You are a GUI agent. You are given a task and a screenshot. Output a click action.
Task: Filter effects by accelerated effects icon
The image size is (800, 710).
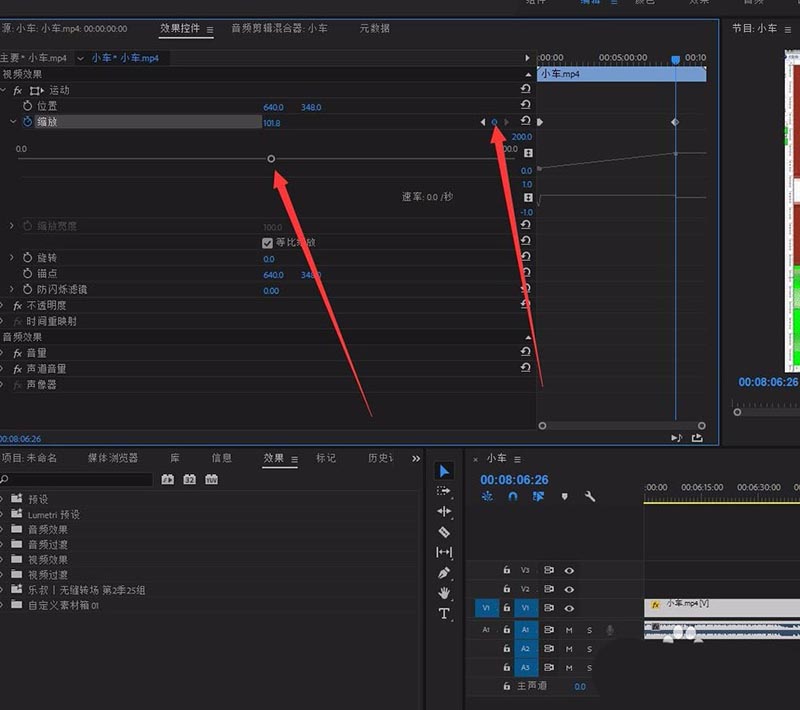point(167,479)
